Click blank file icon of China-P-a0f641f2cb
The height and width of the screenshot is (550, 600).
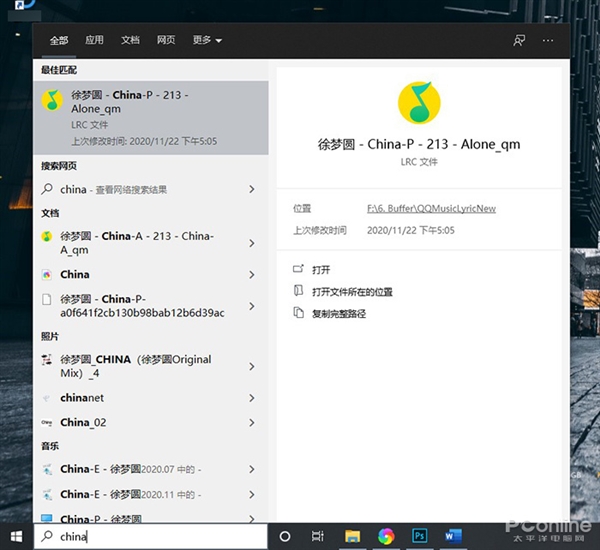(47, 299)
